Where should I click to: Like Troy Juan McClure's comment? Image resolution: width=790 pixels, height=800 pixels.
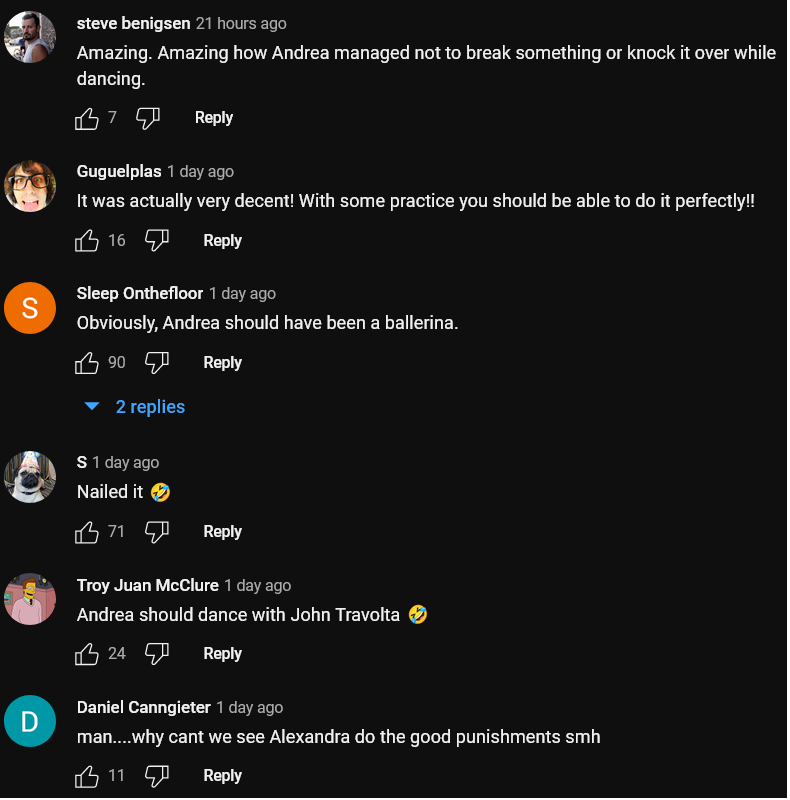[87, 654]
